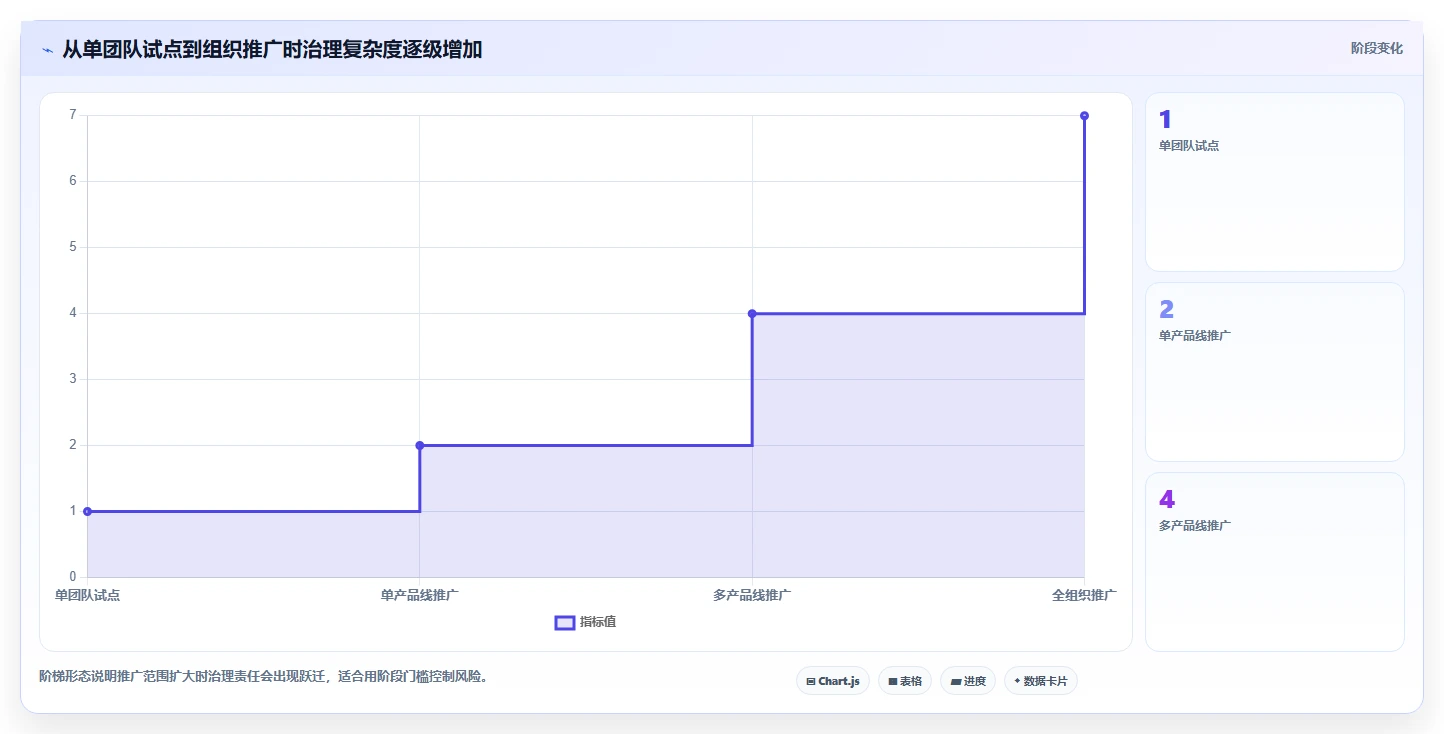Screen dimensions: 1444x734
Task: Click the y-axis value 7
Action: (x=72, y=115)
